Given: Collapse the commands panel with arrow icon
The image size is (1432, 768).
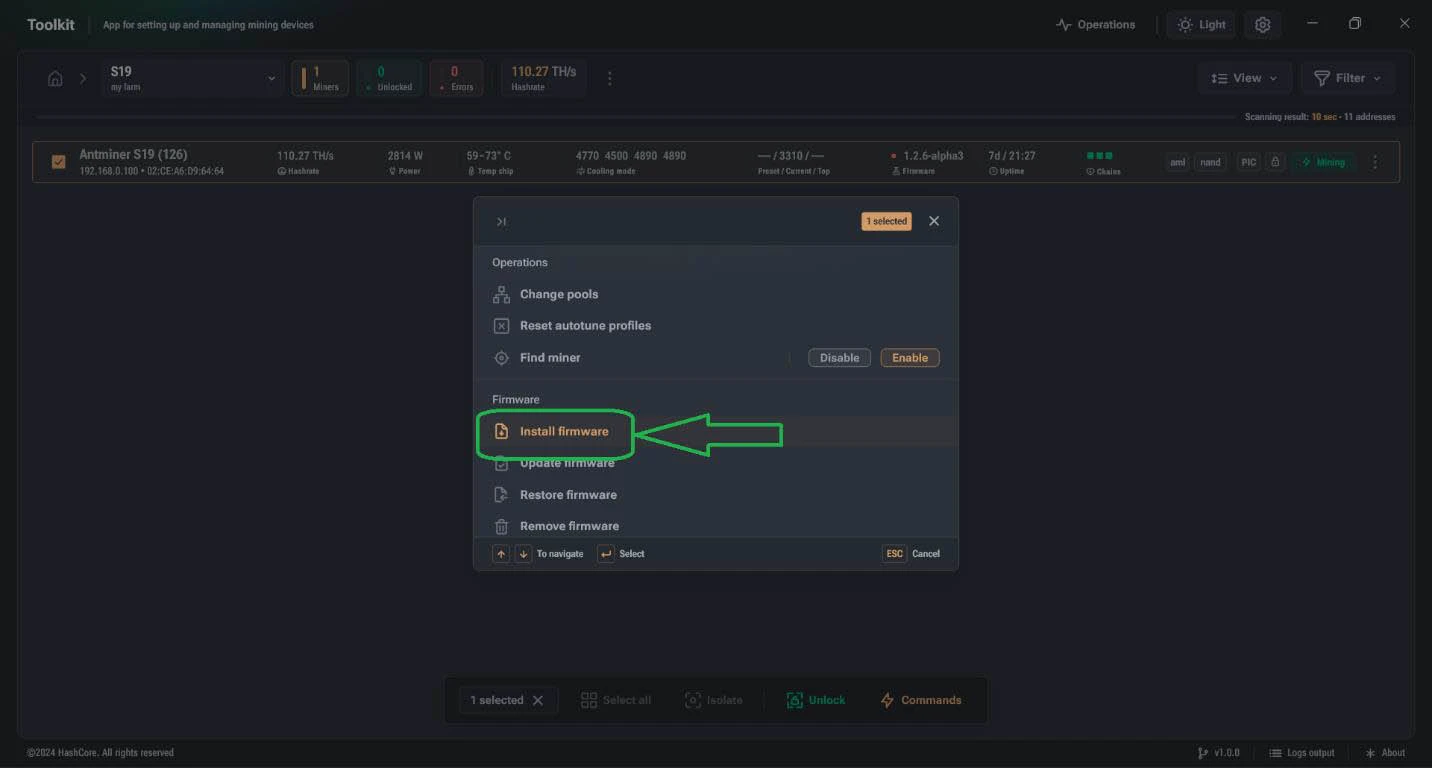Looking at the screenshot, I should [501, 221].
